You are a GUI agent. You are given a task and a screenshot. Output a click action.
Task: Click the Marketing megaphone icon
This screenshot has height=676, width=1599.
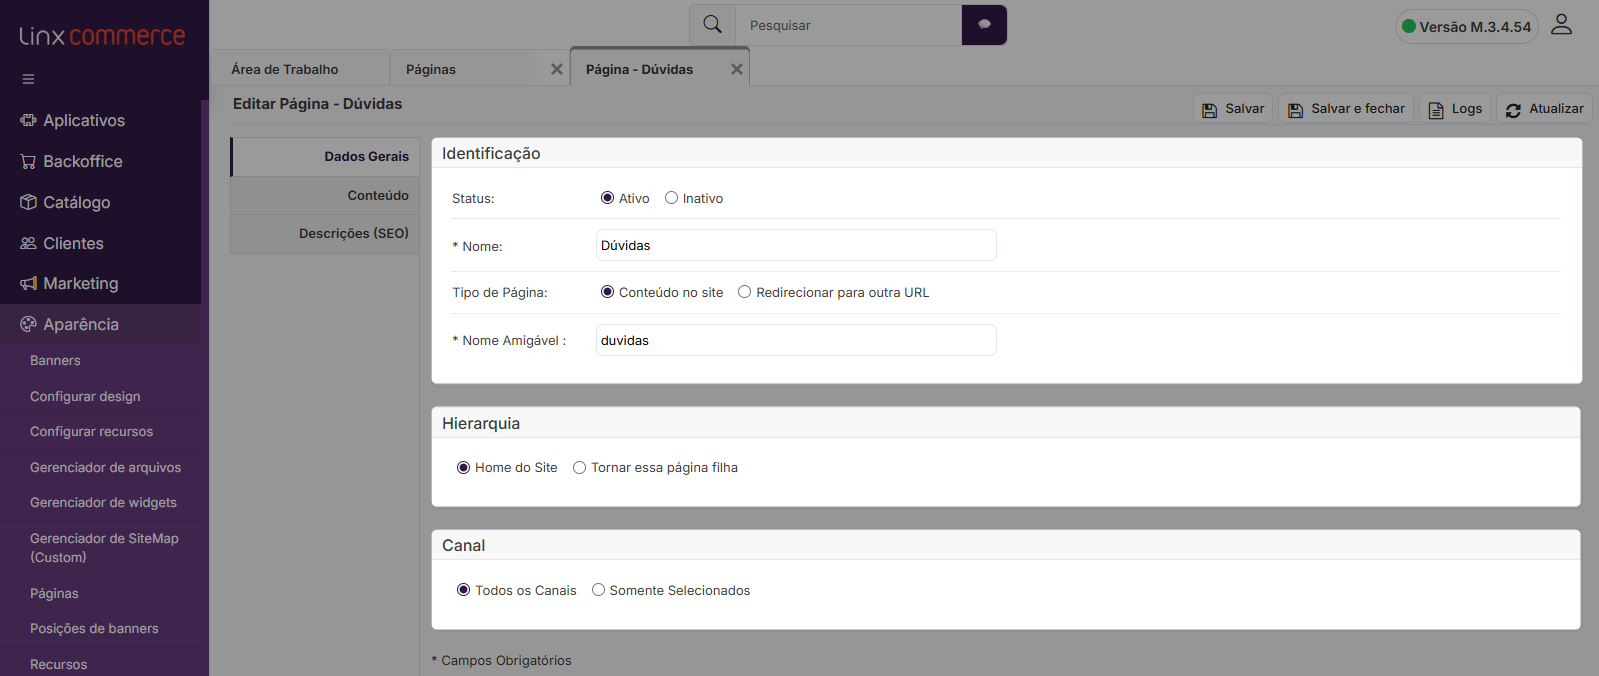(28, 284)
